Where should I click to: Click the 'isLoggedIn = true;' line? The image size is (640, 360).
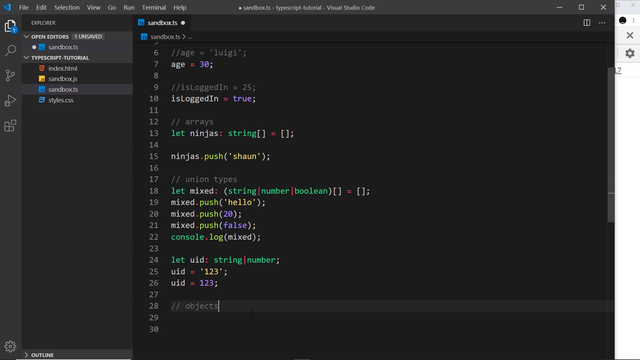coord(213,99)
